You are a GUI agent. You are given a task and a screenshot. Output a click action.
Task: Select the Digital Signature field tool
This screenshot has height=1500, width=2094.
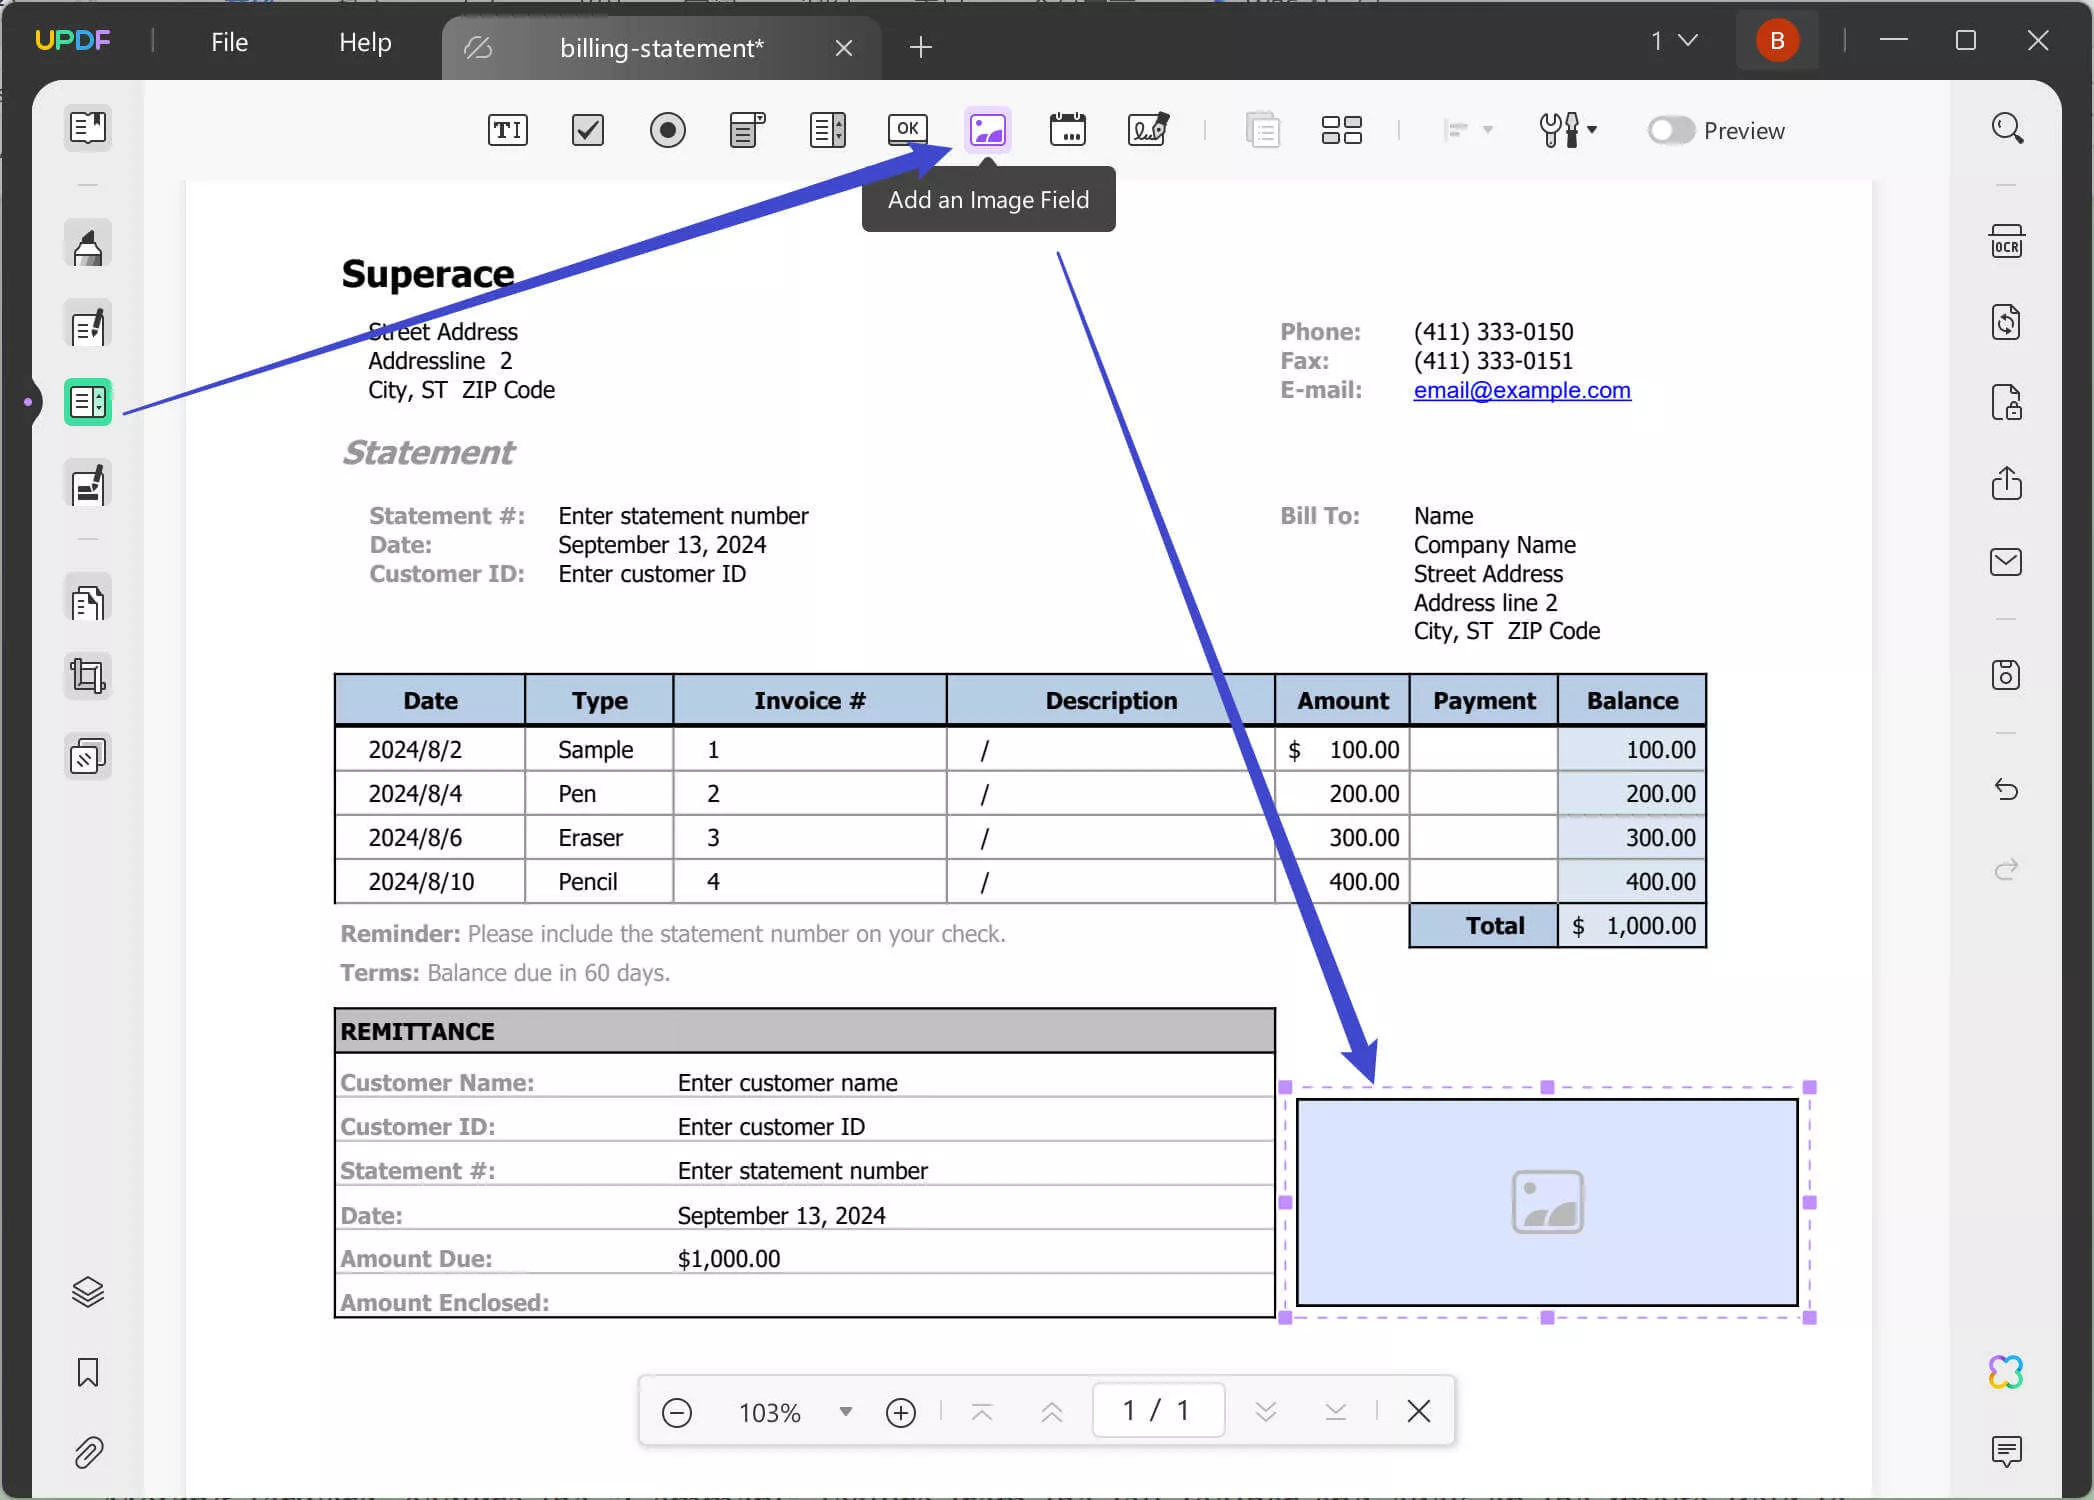(1148, 130)
